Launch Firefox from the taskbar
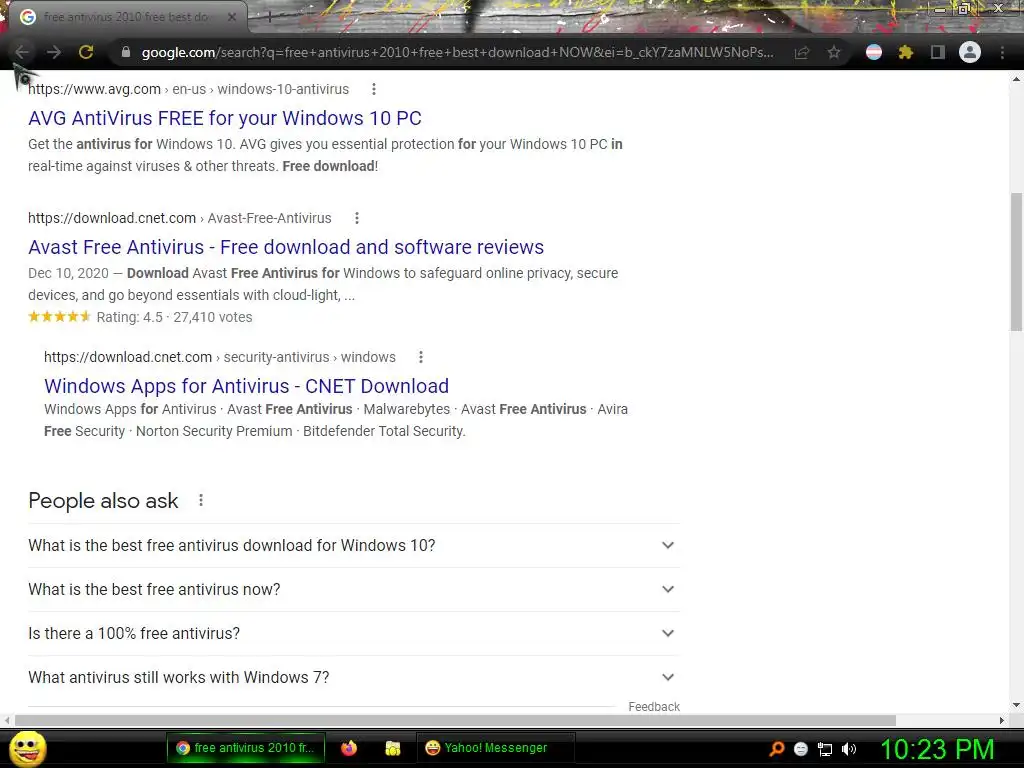Screen dimensions: 1024x768 coord(349,748)
